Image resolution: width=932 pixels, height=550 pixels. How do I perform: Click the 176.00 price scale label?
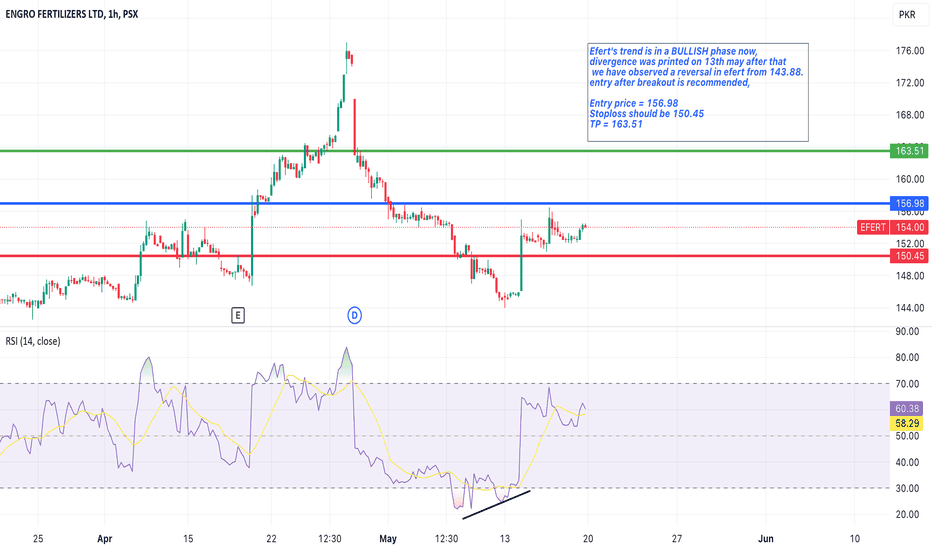(x=910, y=51)
